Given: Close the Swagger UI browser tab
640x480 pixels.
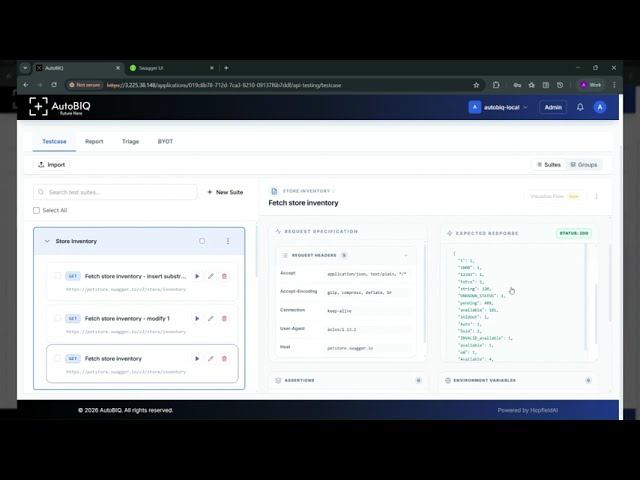Looking at the screenshot, I should 212,68.
